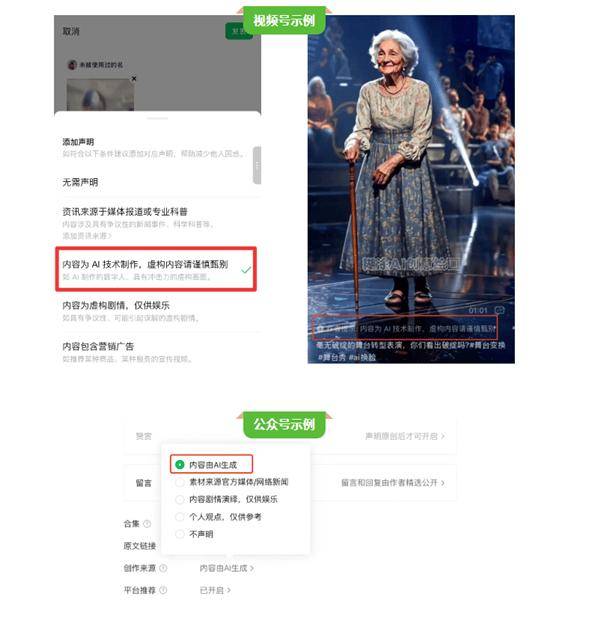Choose 内容包含营销广告 option
This screenshot has width=600, height=620.
click(x=98, y=347)
